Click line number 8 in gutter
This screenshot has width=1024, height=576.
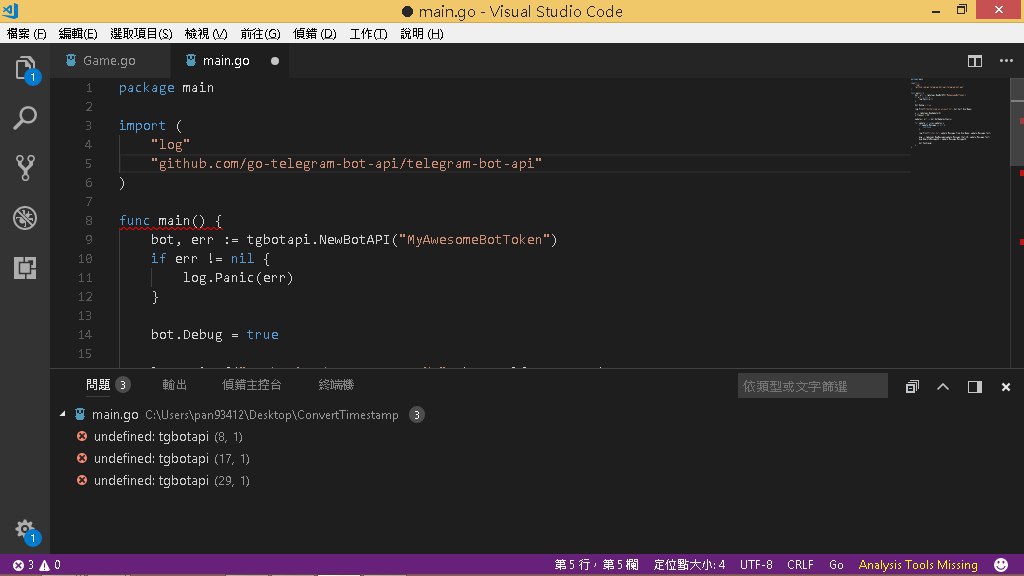tap(88, 221)
